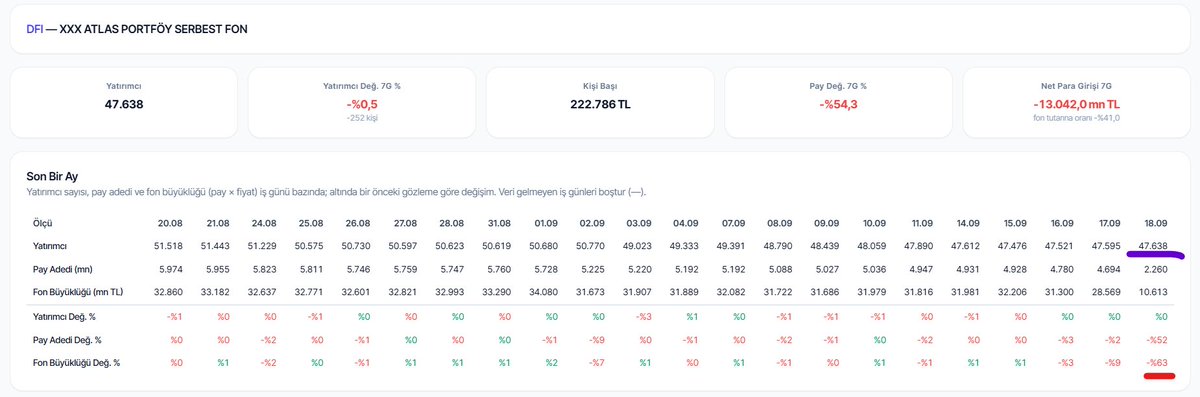Click the -252 kişi subtext

pyautogui.click(x=361, y=118)
